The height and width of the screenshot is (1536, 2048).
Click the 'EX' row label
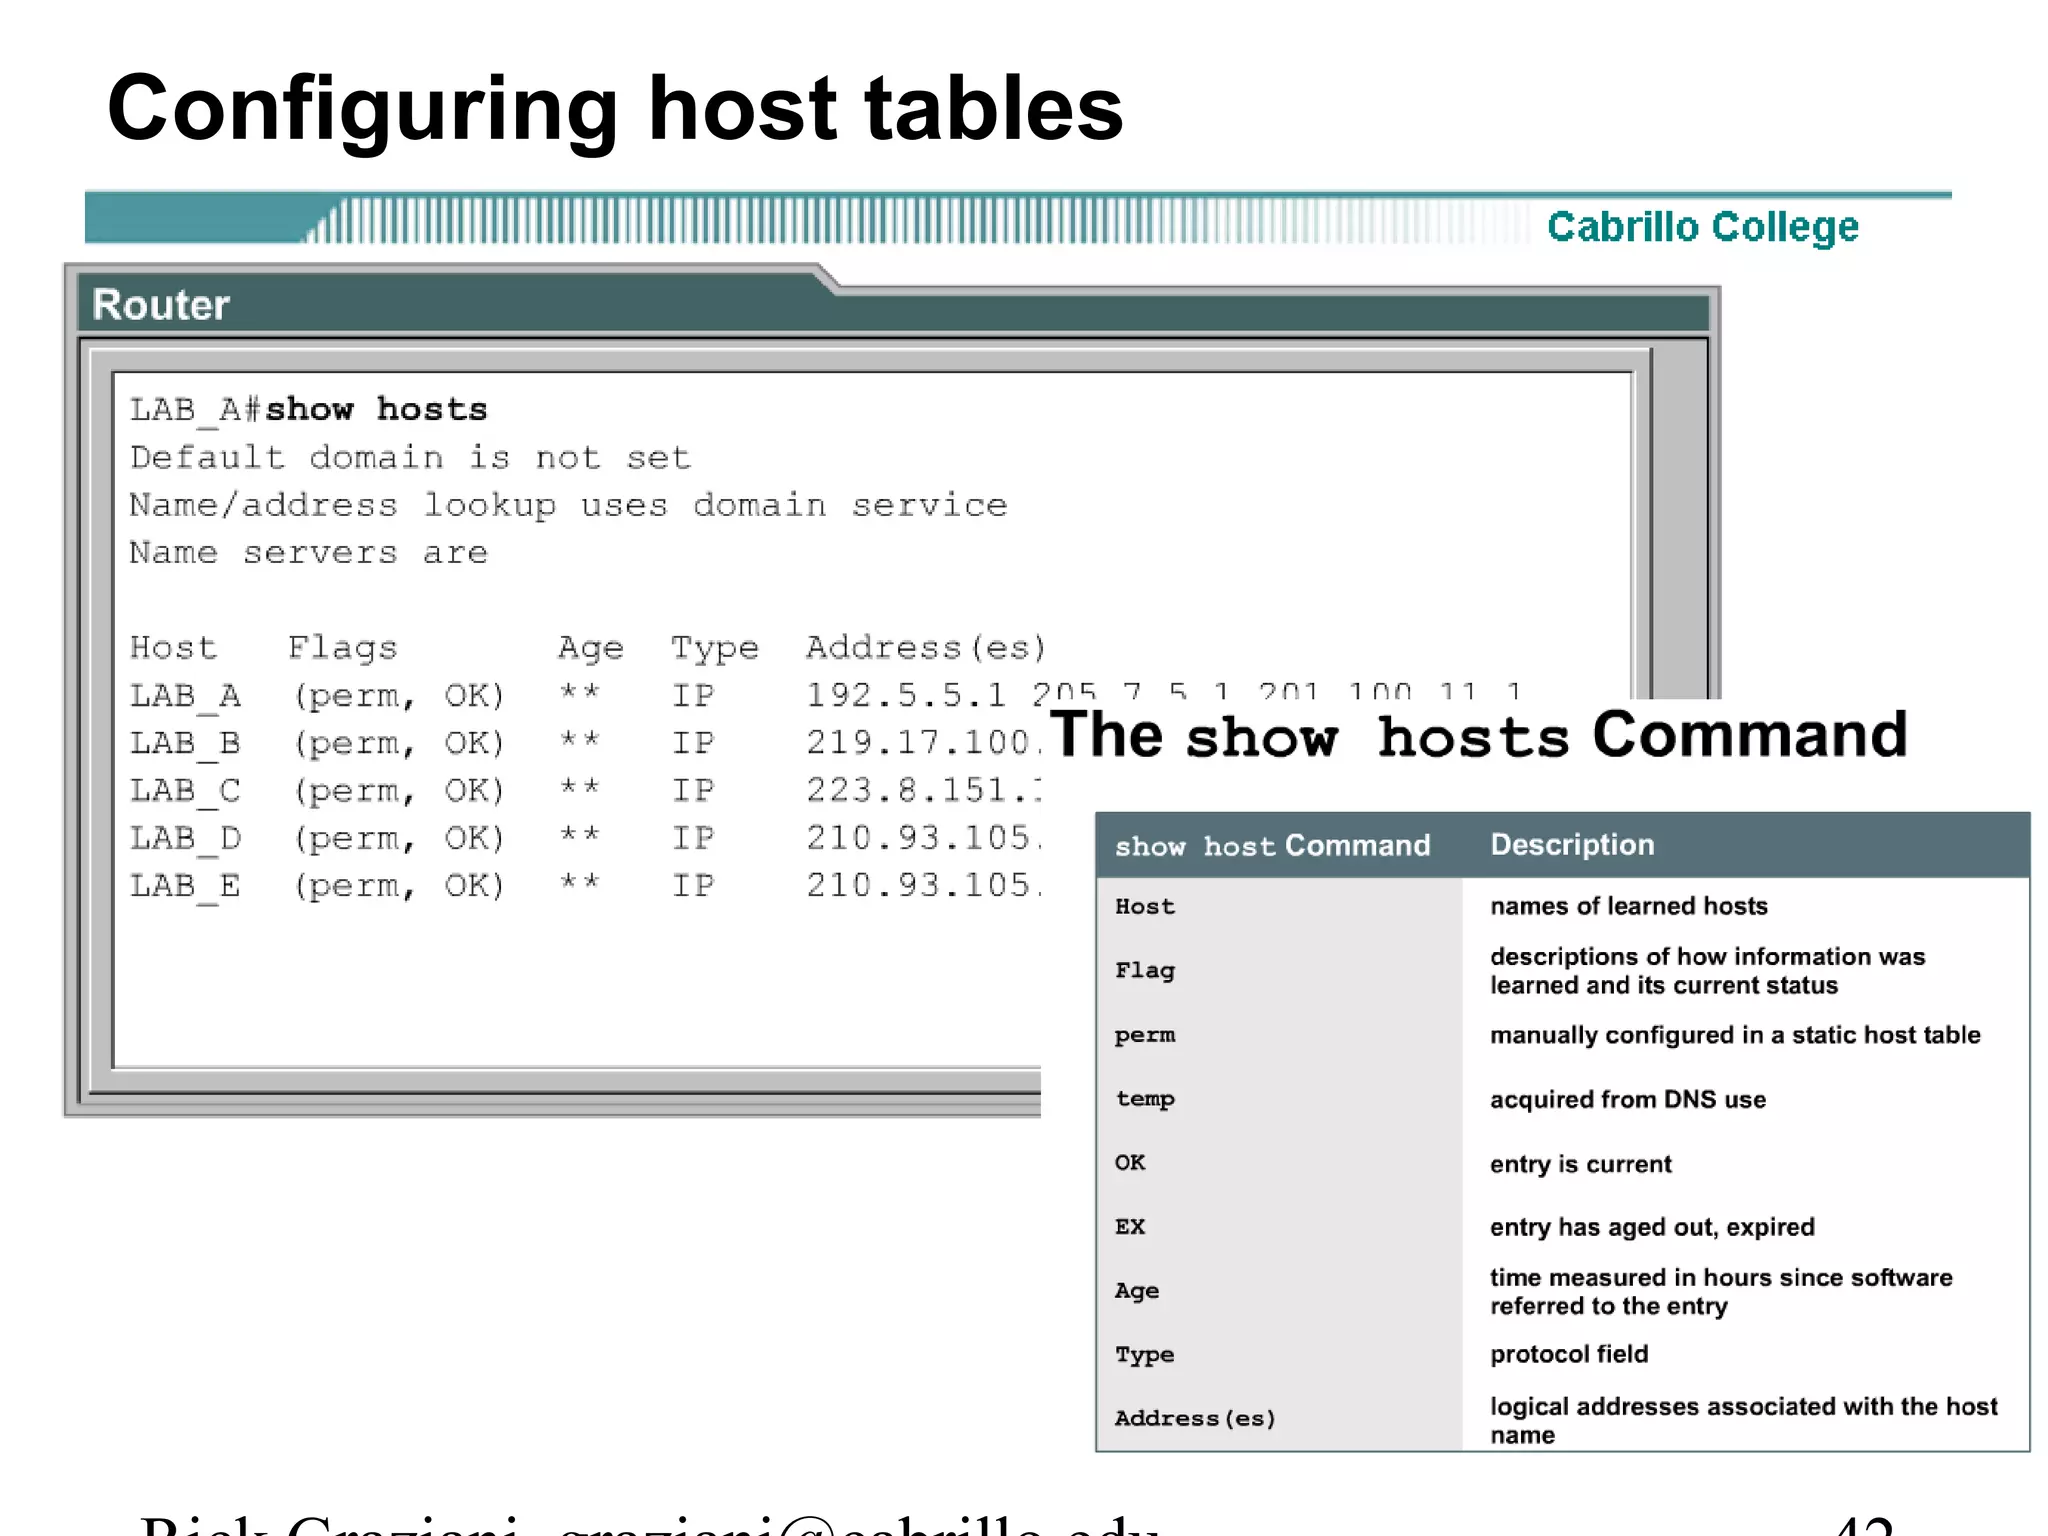coord(1130,1226)
